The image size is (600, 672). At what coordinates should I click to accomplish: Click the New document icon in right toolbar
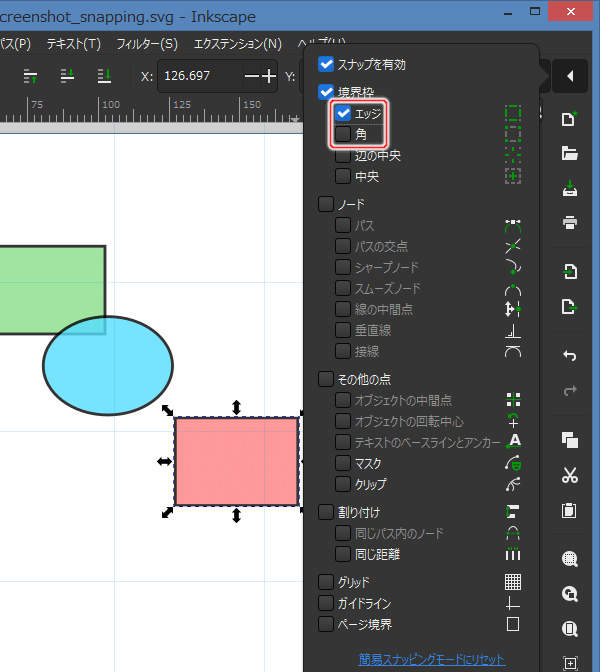click(x=570, y=120)
